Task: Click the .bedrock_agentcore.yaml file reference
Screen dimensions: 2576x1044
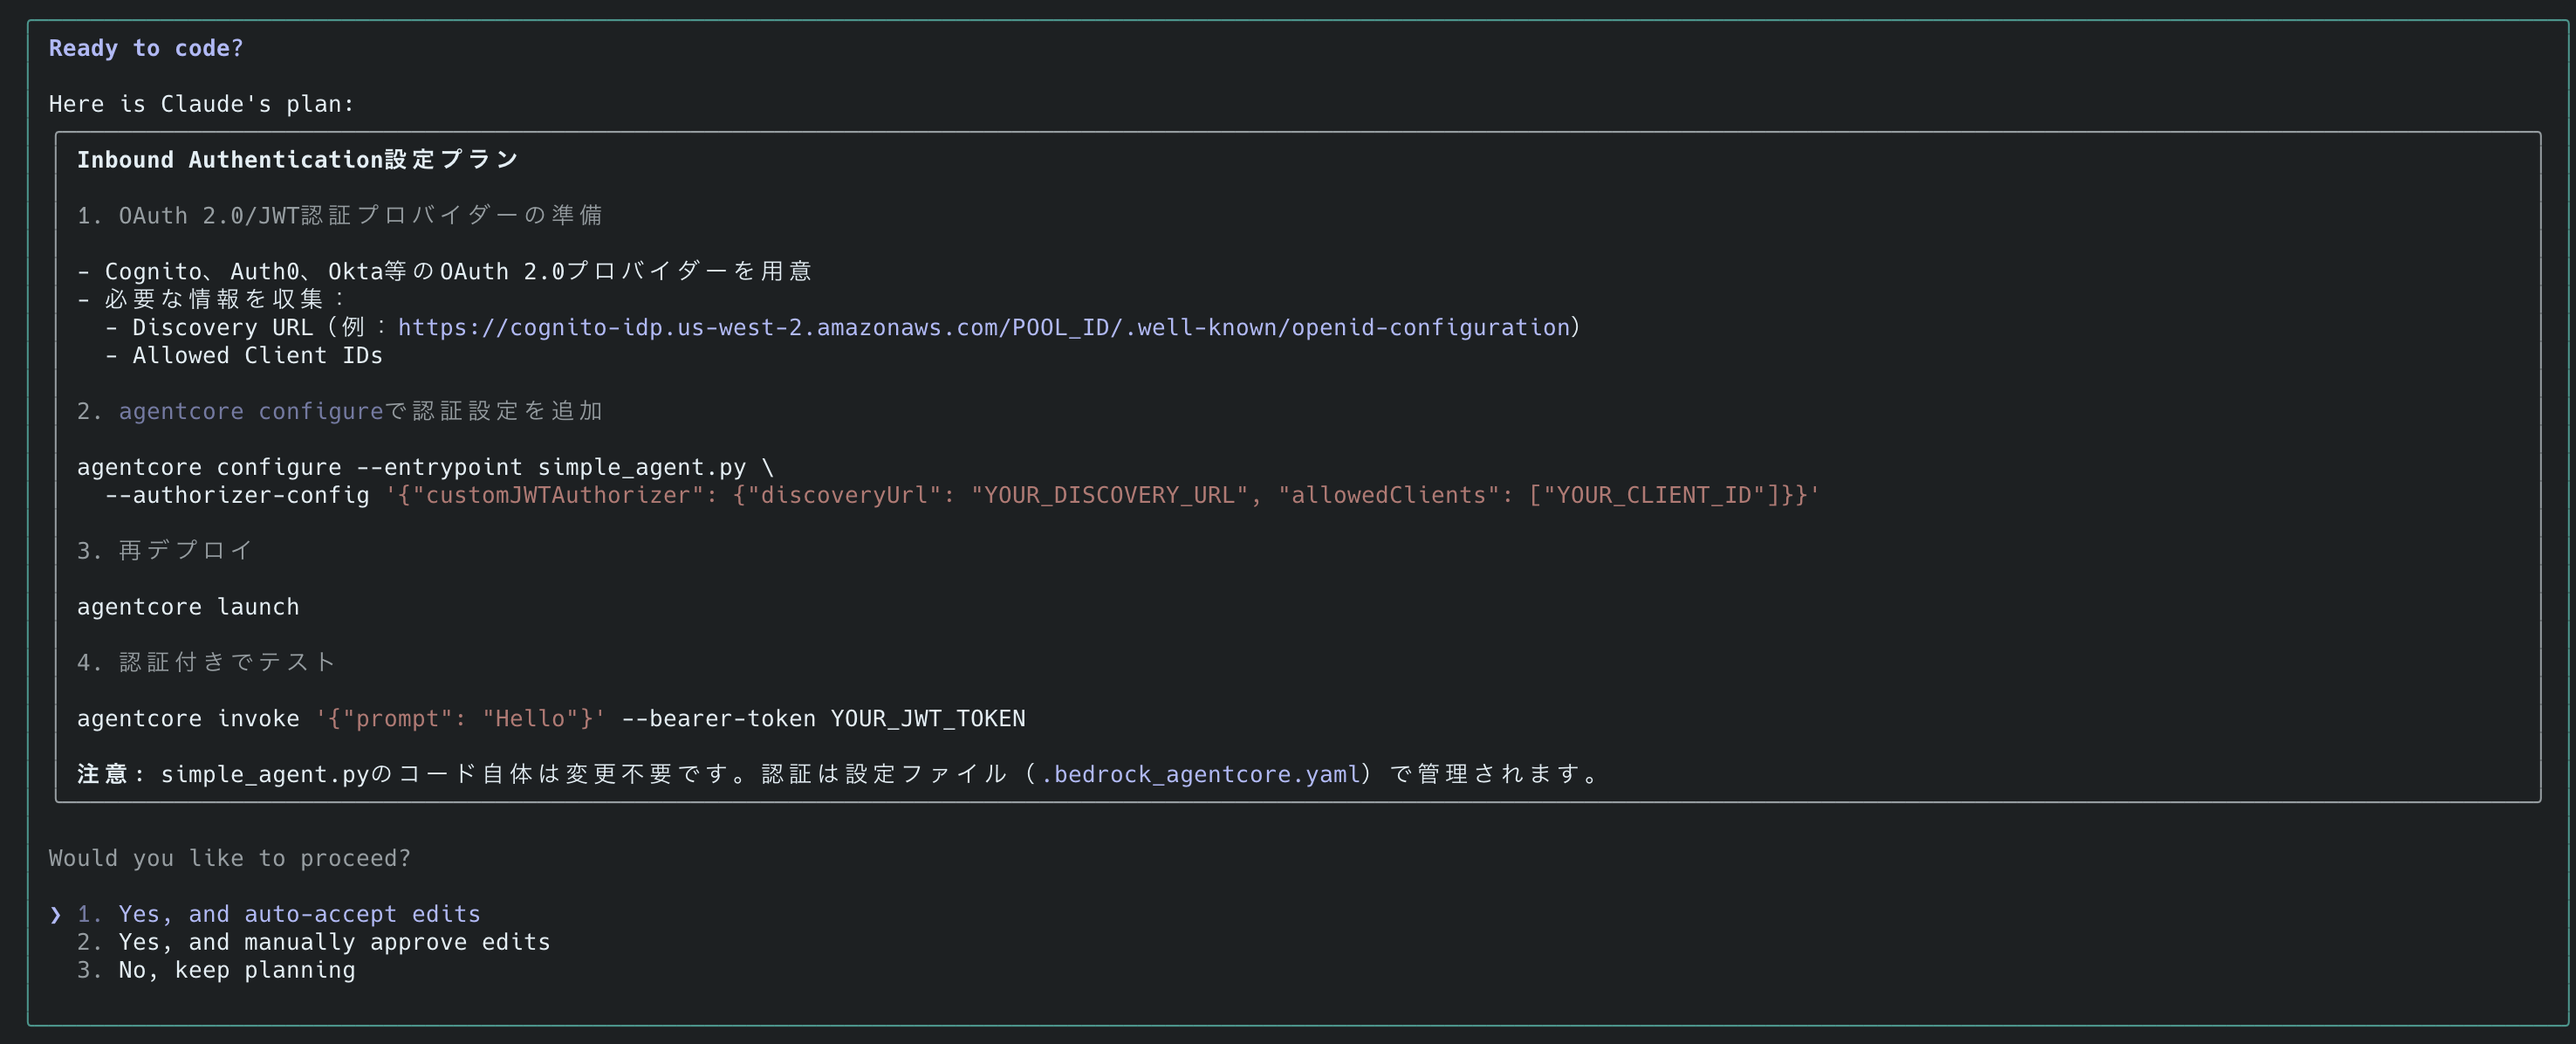Action: [x=1201, y=774]
